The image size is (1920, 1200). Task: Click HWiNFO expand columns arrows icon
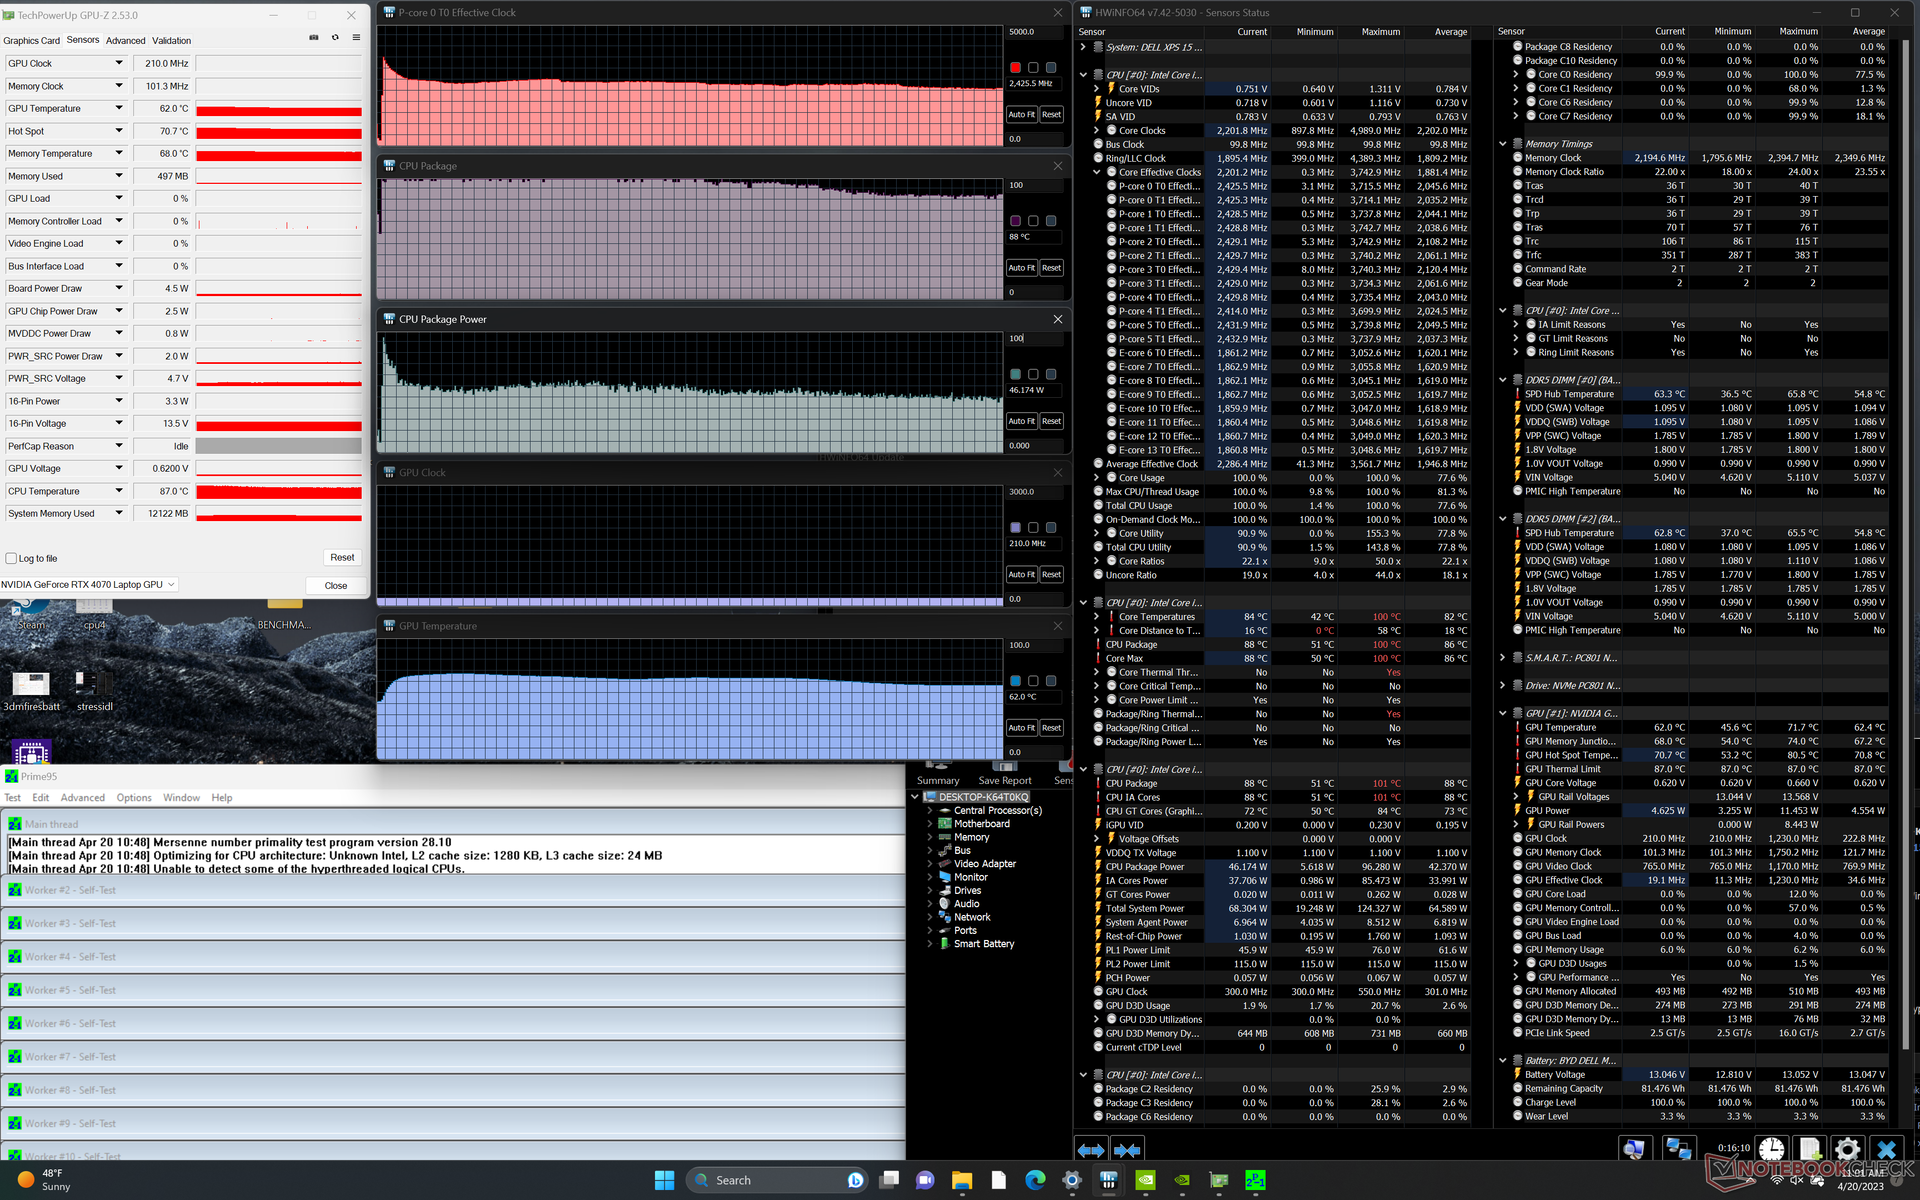pyautogui.click(x=1091, y=1150)
